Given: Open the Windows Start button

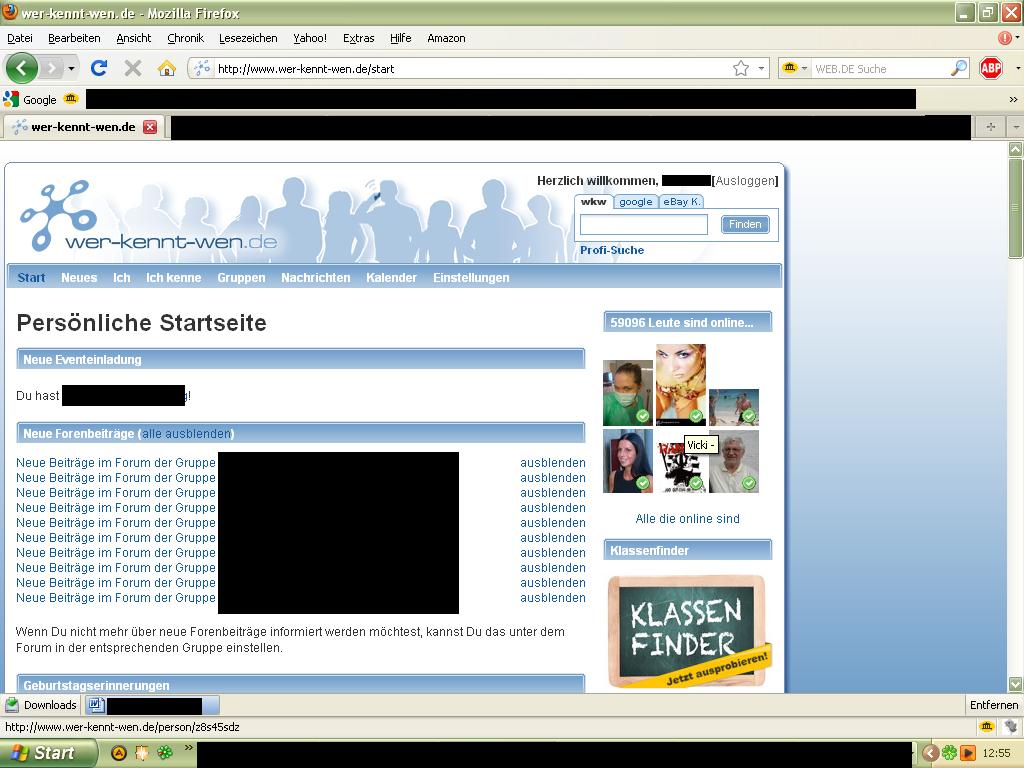Looking at the screenshot, I should click(48, 753).
